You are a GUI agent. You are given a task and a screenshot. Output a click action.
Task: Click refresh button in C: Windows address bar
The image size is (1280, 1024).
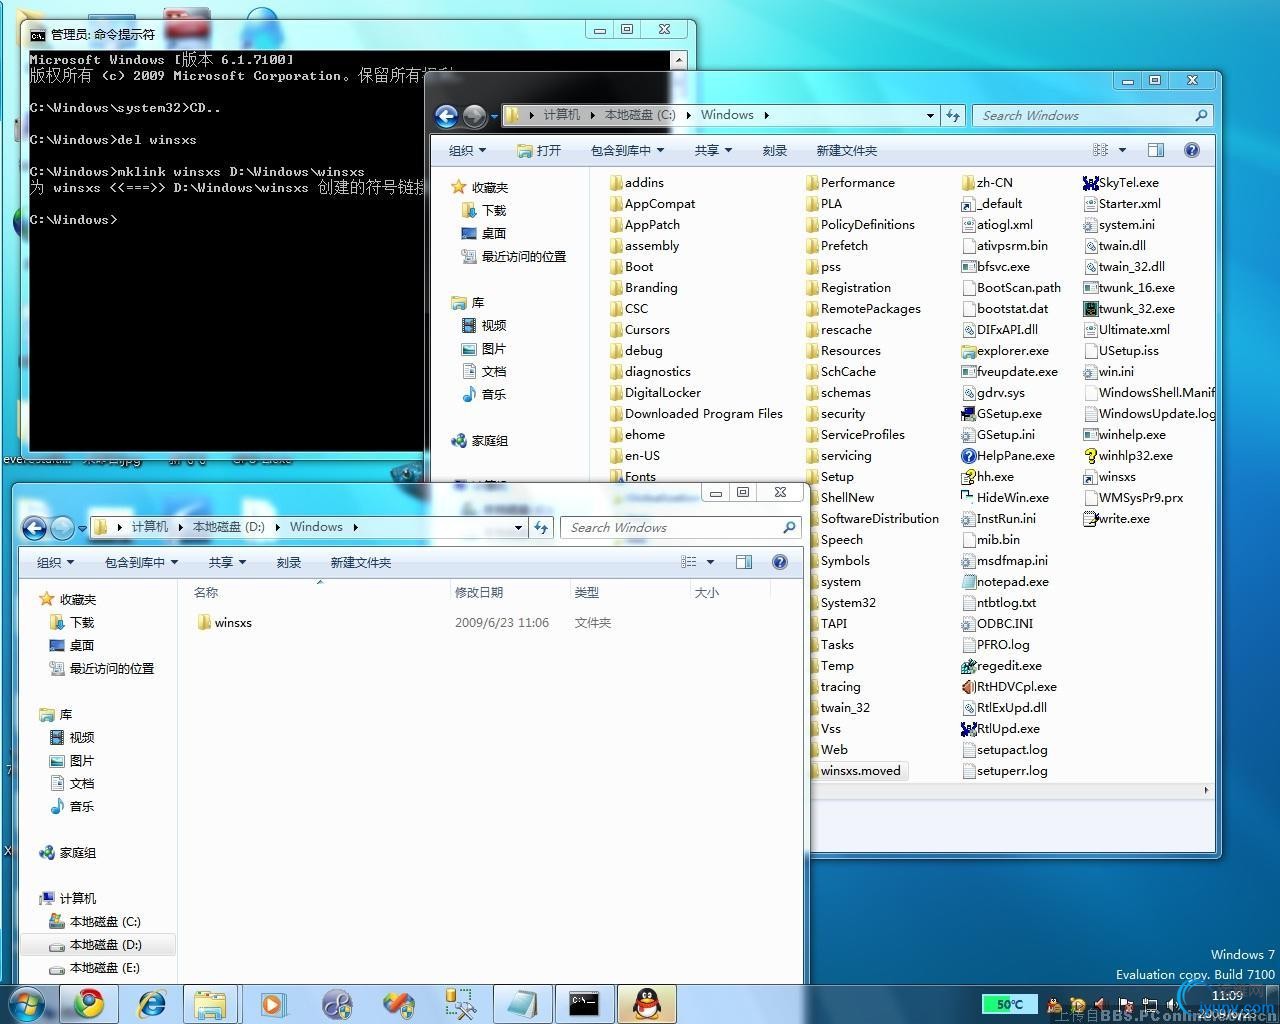(x=953, y=115)
